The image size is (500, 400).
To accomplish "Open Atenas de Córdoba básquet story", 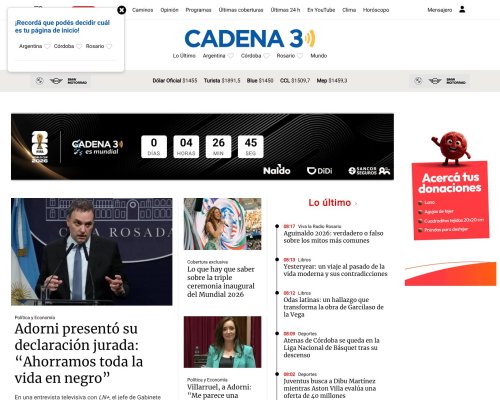I will point(331,348).
